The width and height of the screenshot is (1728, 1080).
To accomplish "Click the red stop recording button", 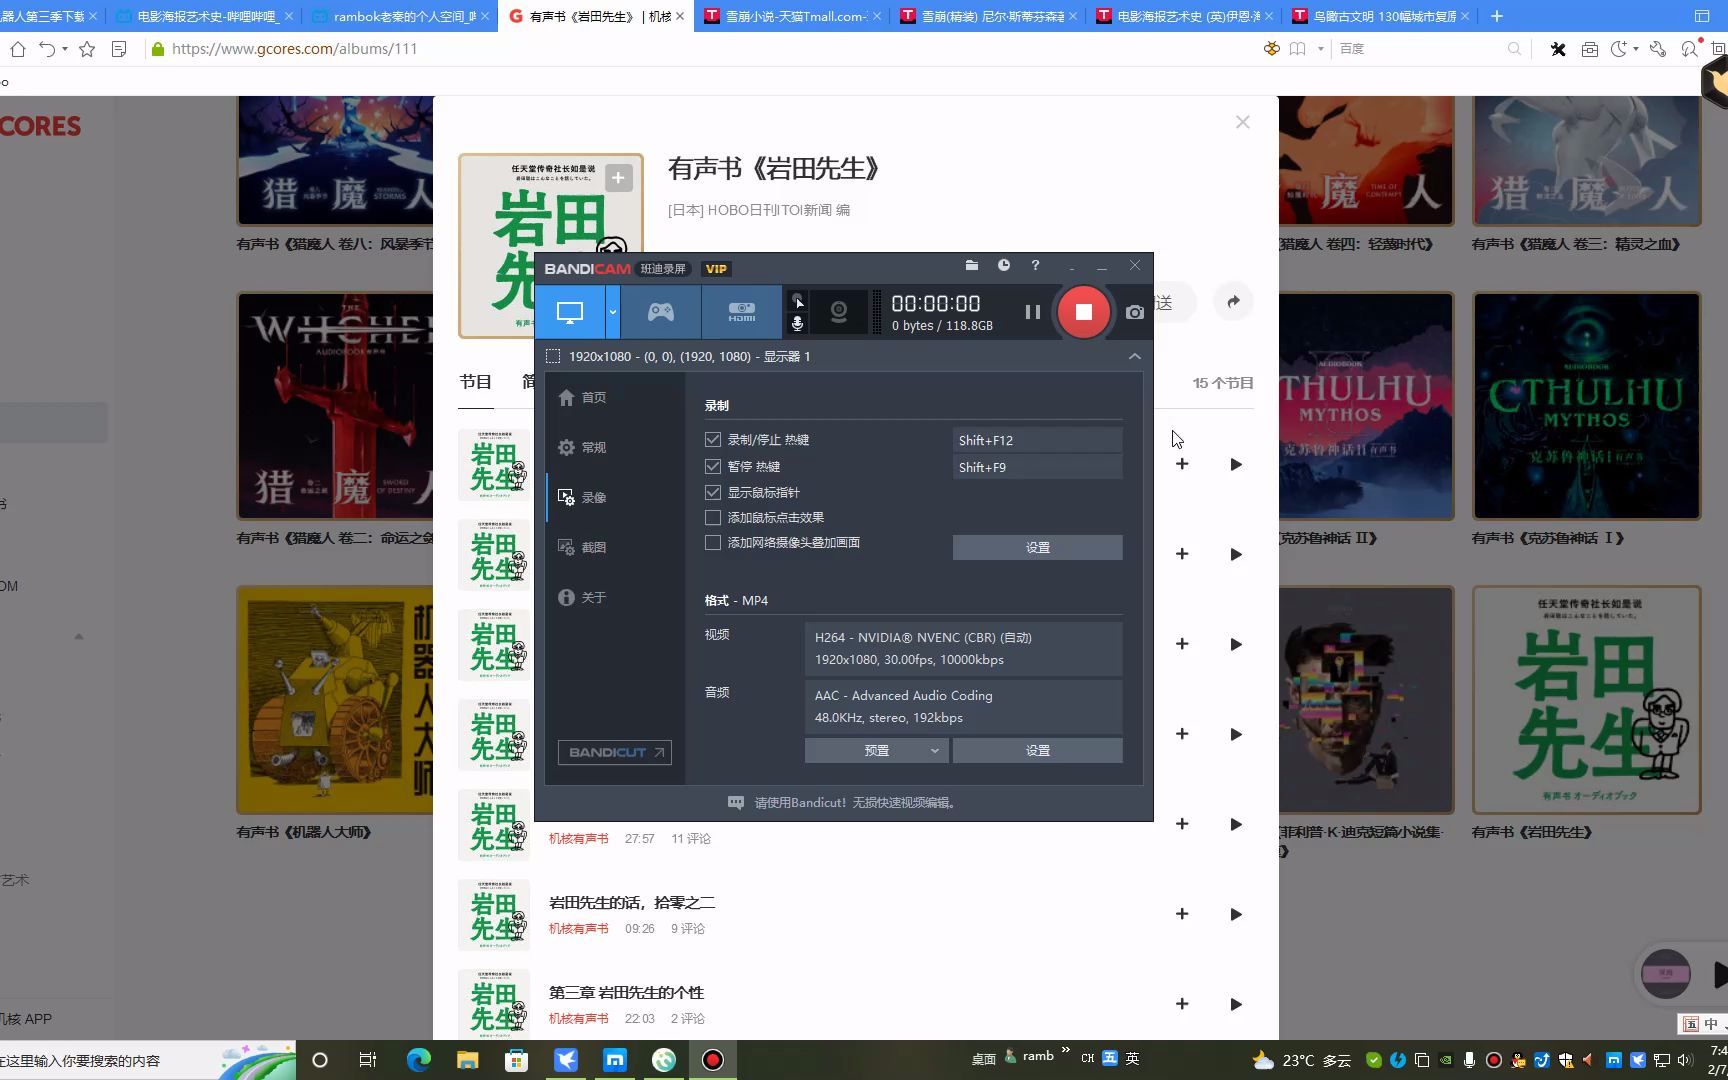I will coord(1083,312).
